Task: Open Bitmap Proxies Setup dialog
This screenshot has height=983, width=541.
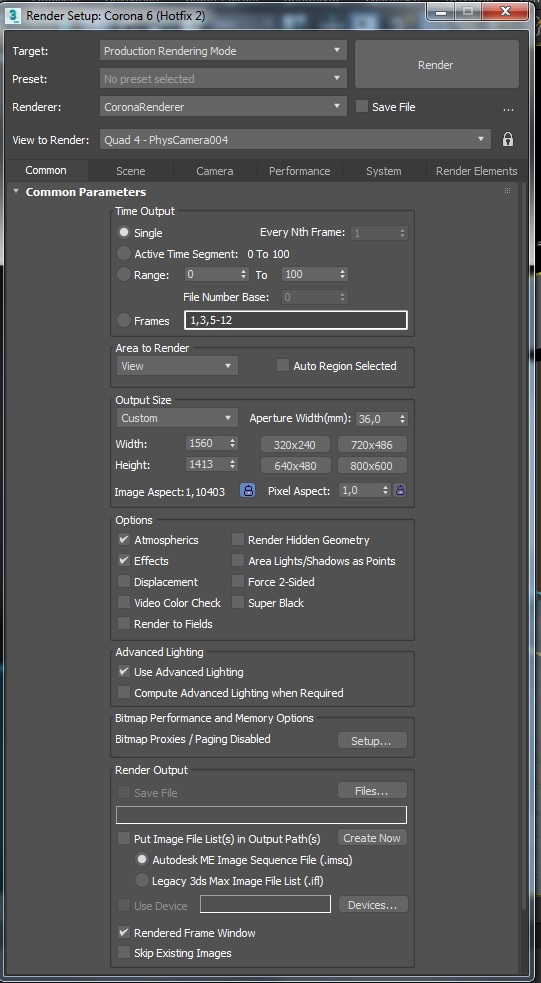Action: pyautogui.click(x=372, y=740)
